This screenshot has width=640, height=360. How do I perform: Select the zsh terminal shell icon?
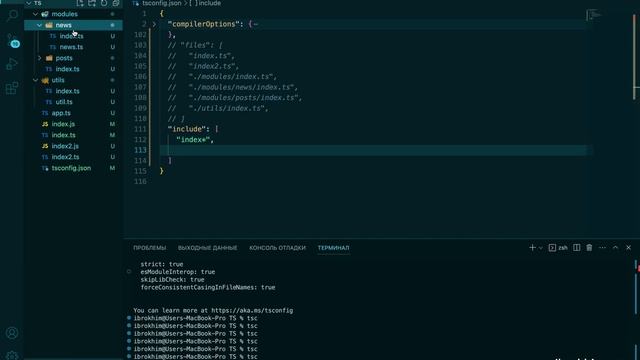click(552, 247)
